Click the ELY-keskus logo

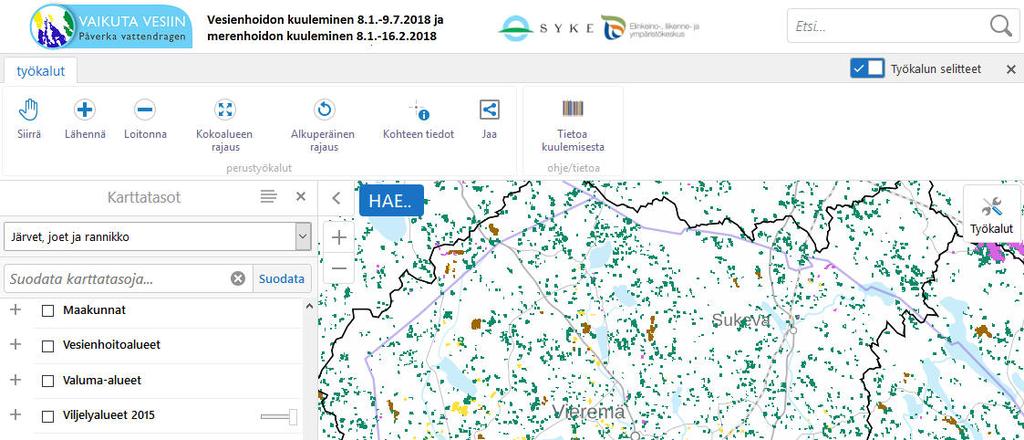650,28
